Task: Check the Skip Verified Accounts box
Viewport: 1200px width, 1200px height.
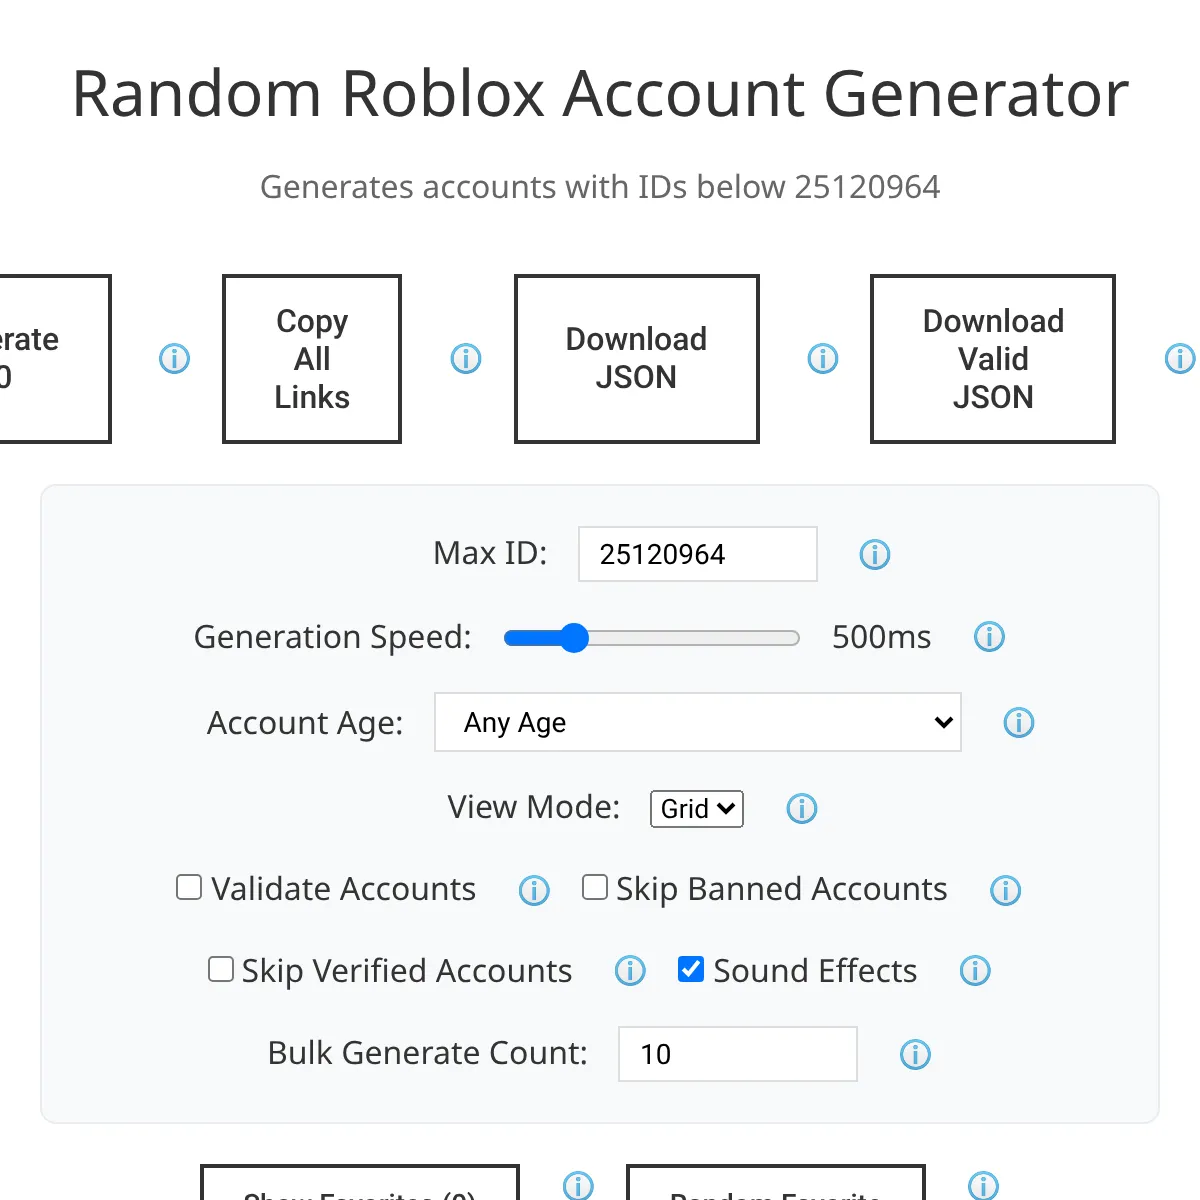Action: click(x=221, y=969)
